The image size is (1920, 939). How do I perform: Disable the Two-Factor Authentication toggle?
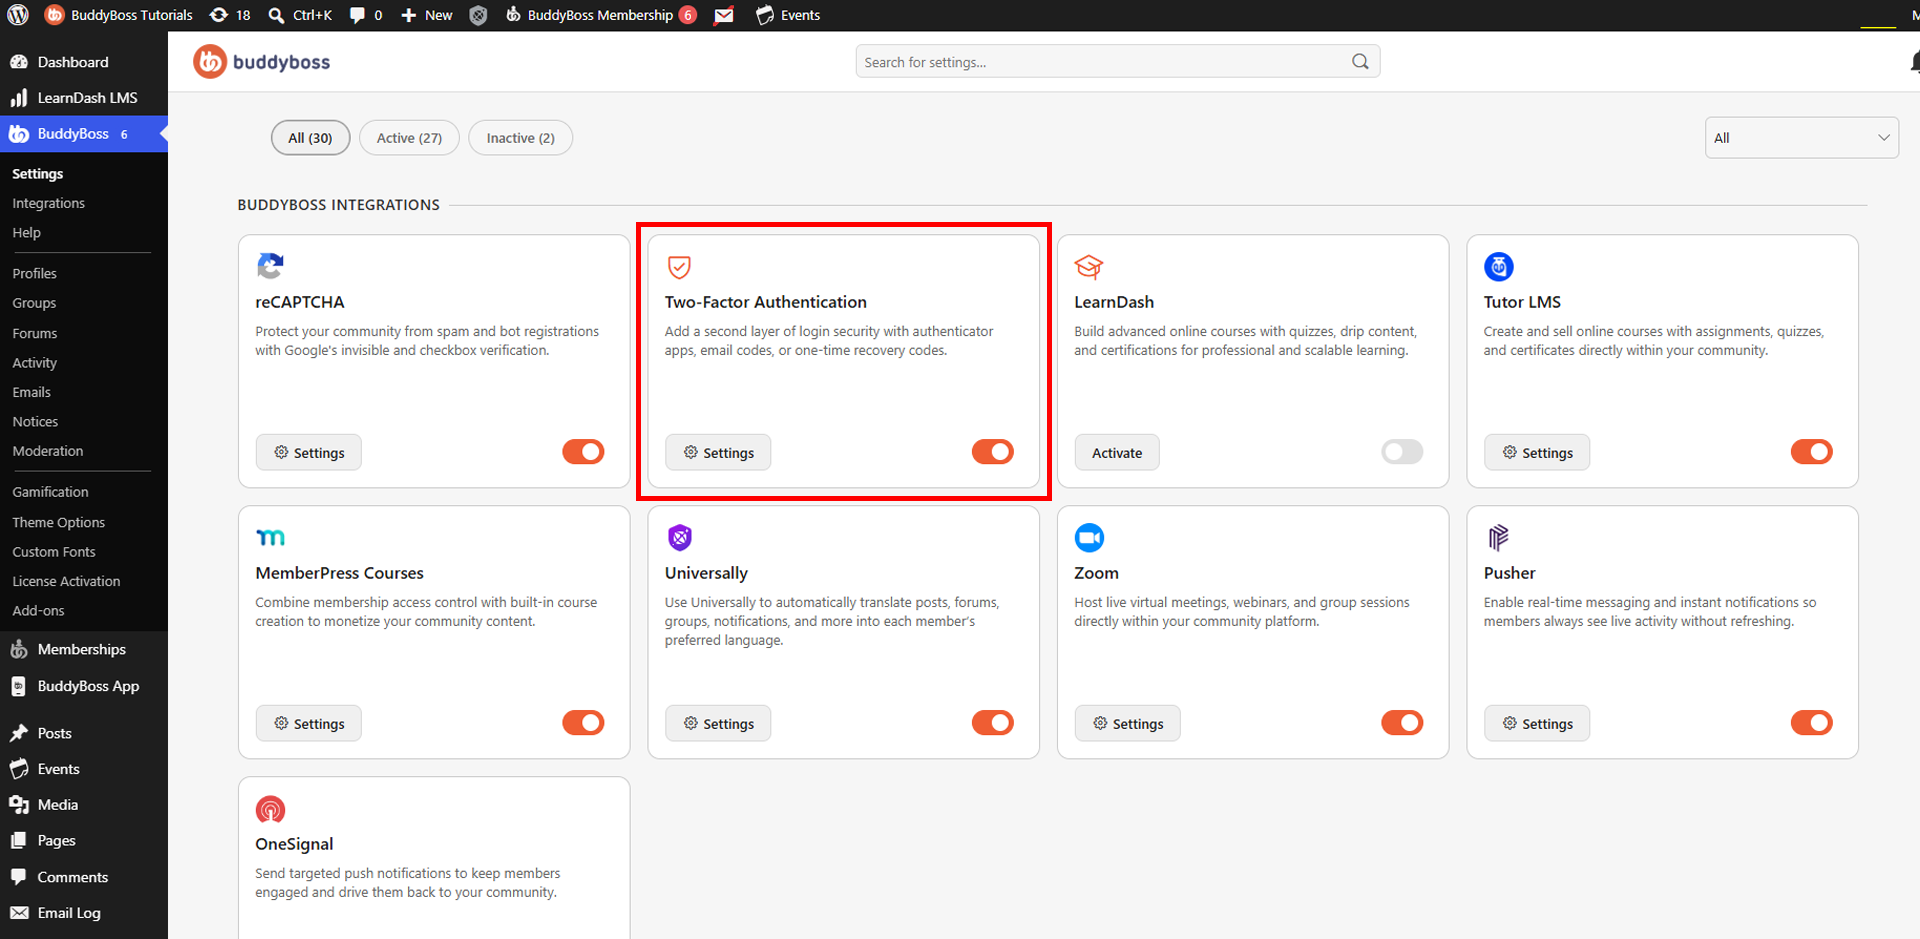[x=992, y=452]
